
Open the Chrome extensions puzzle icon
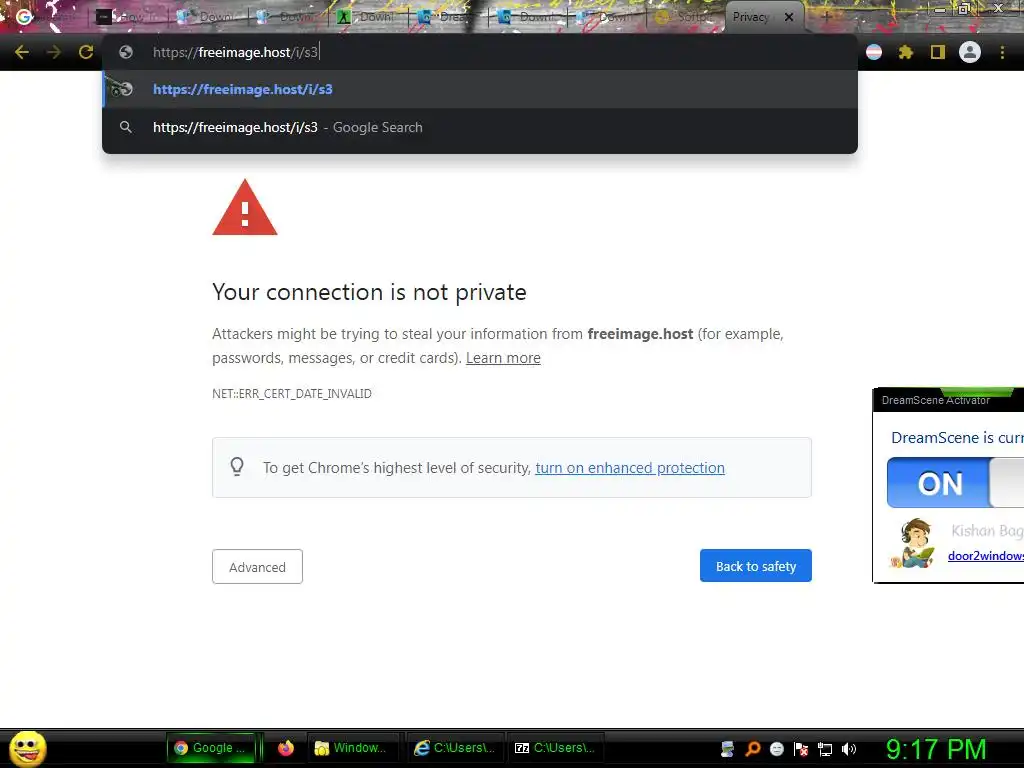click(x=906, y=52)
